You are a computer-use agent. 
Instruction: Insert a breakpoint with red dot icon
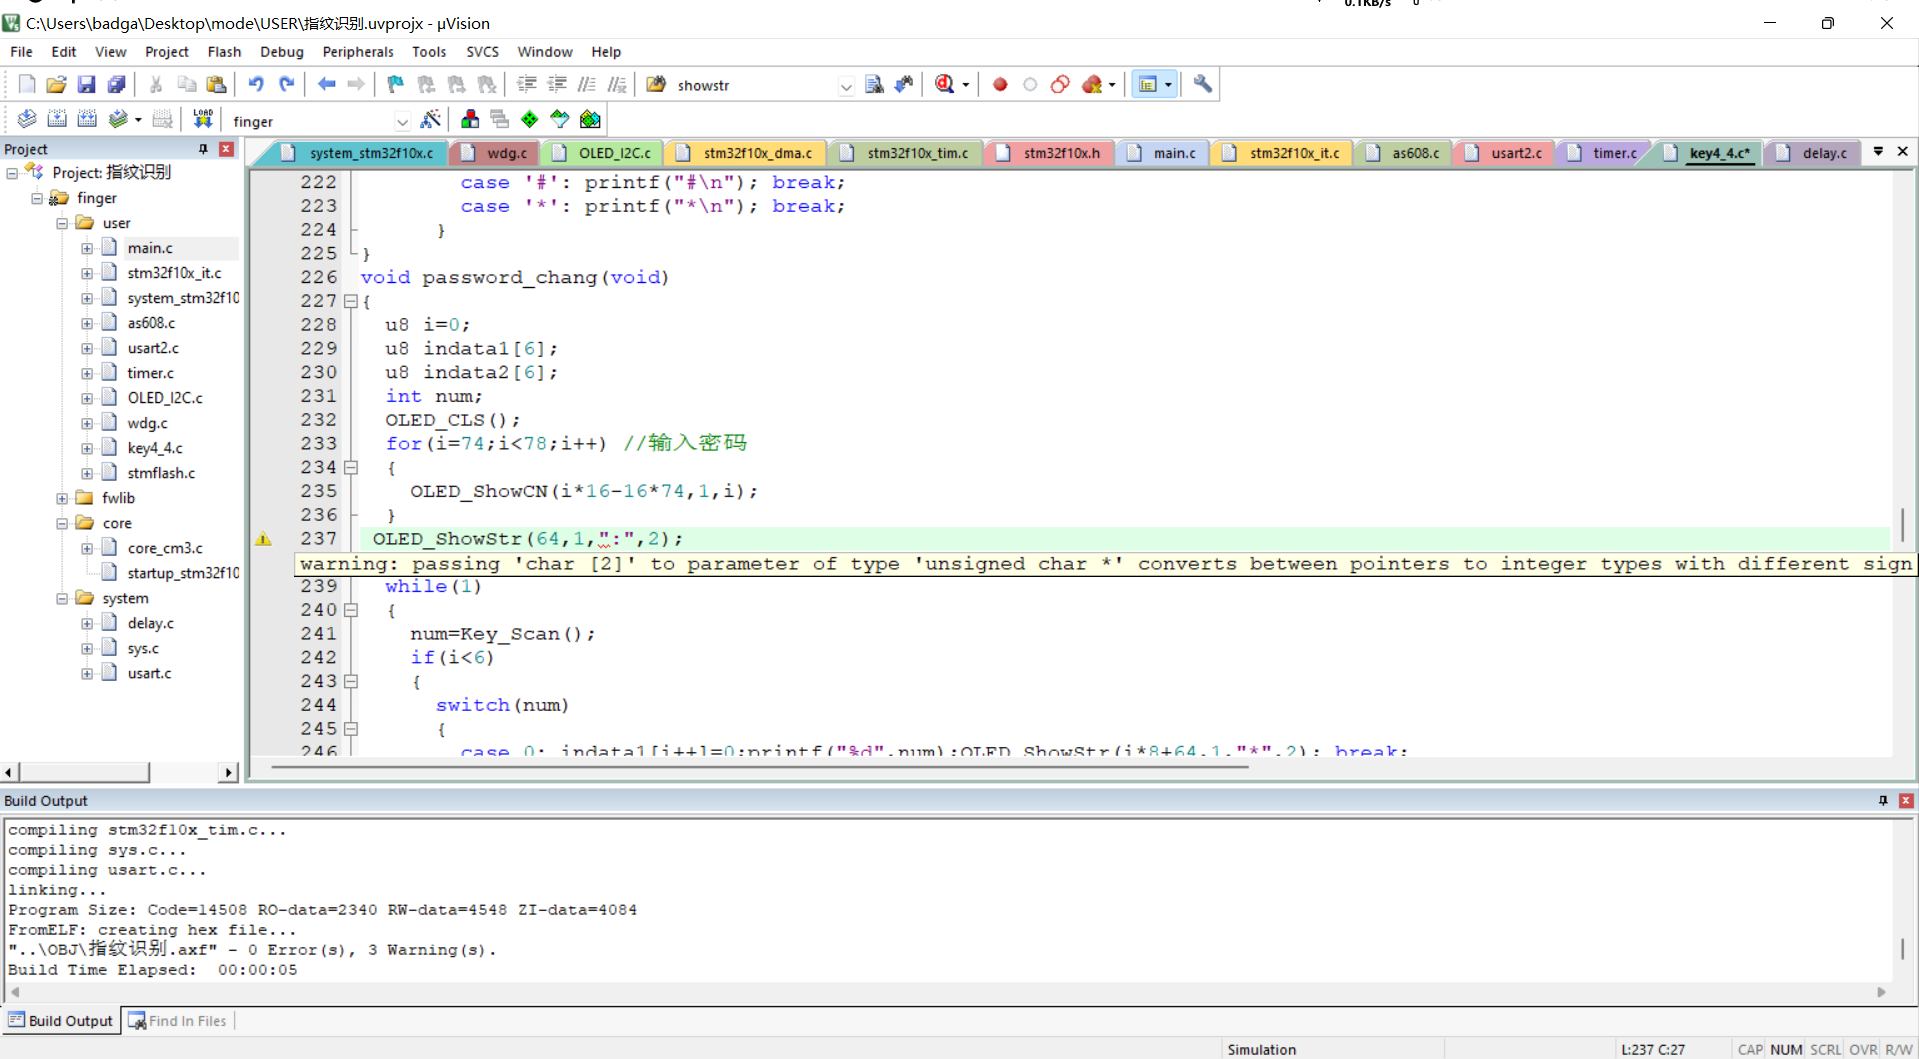pyautogui.click(x=1000, y=85)
